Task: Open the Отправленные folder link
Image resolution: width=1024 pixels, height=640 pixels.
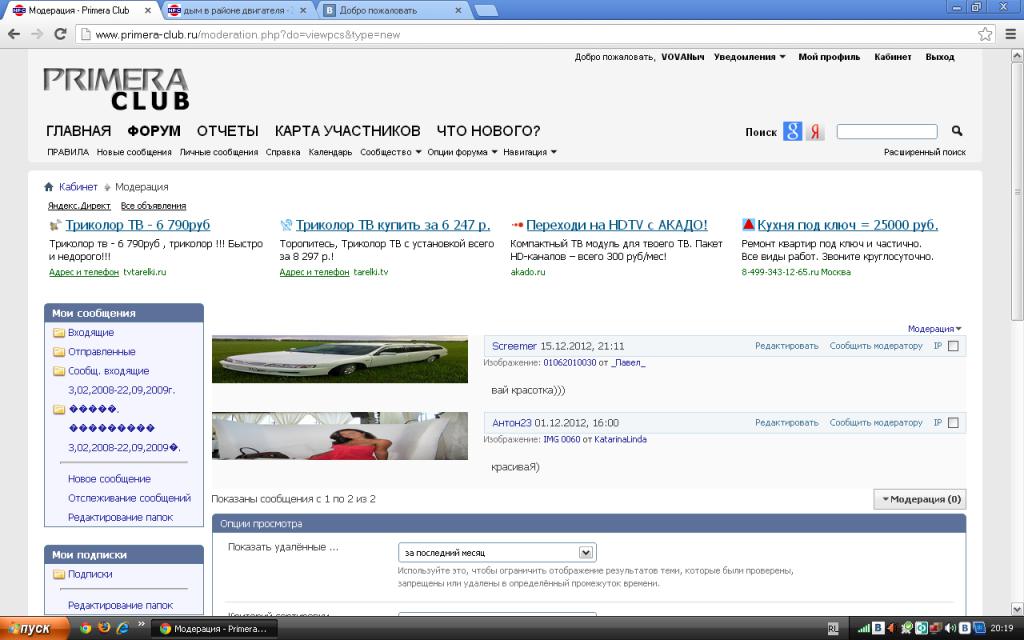Action: [x=102, y=351]
